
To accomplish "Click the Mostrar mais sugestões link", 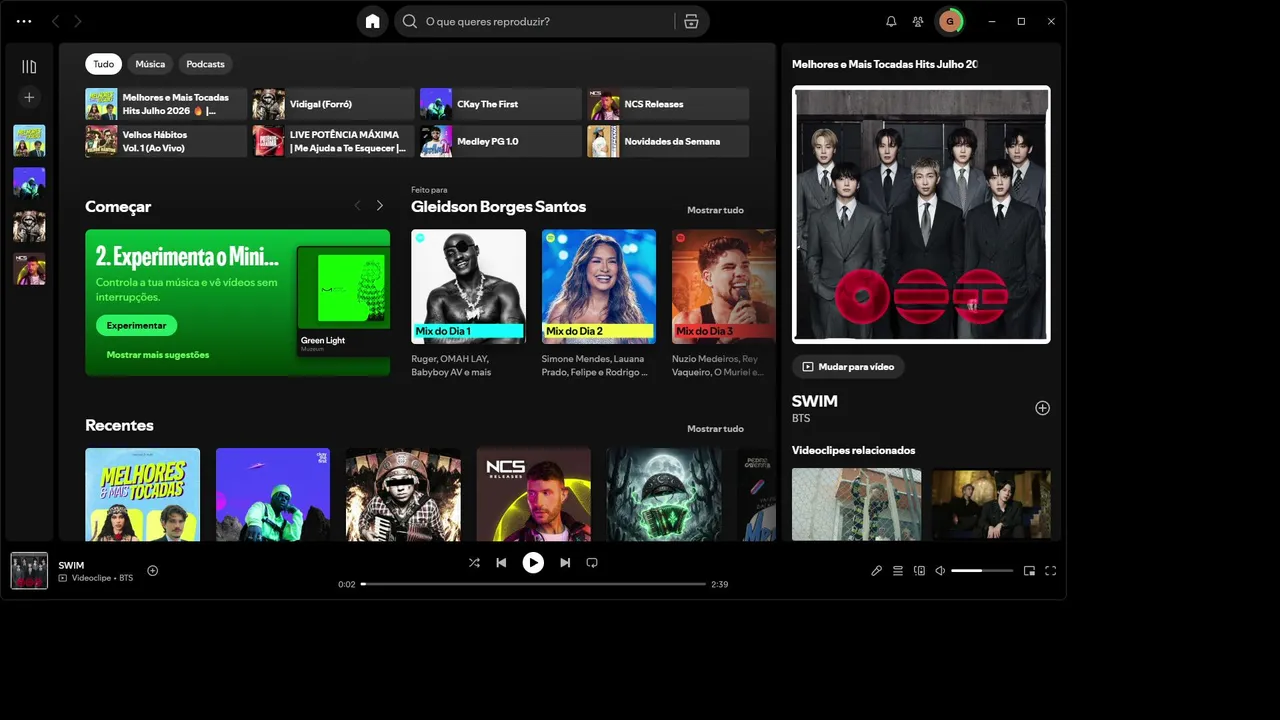I will click(158, 355).
